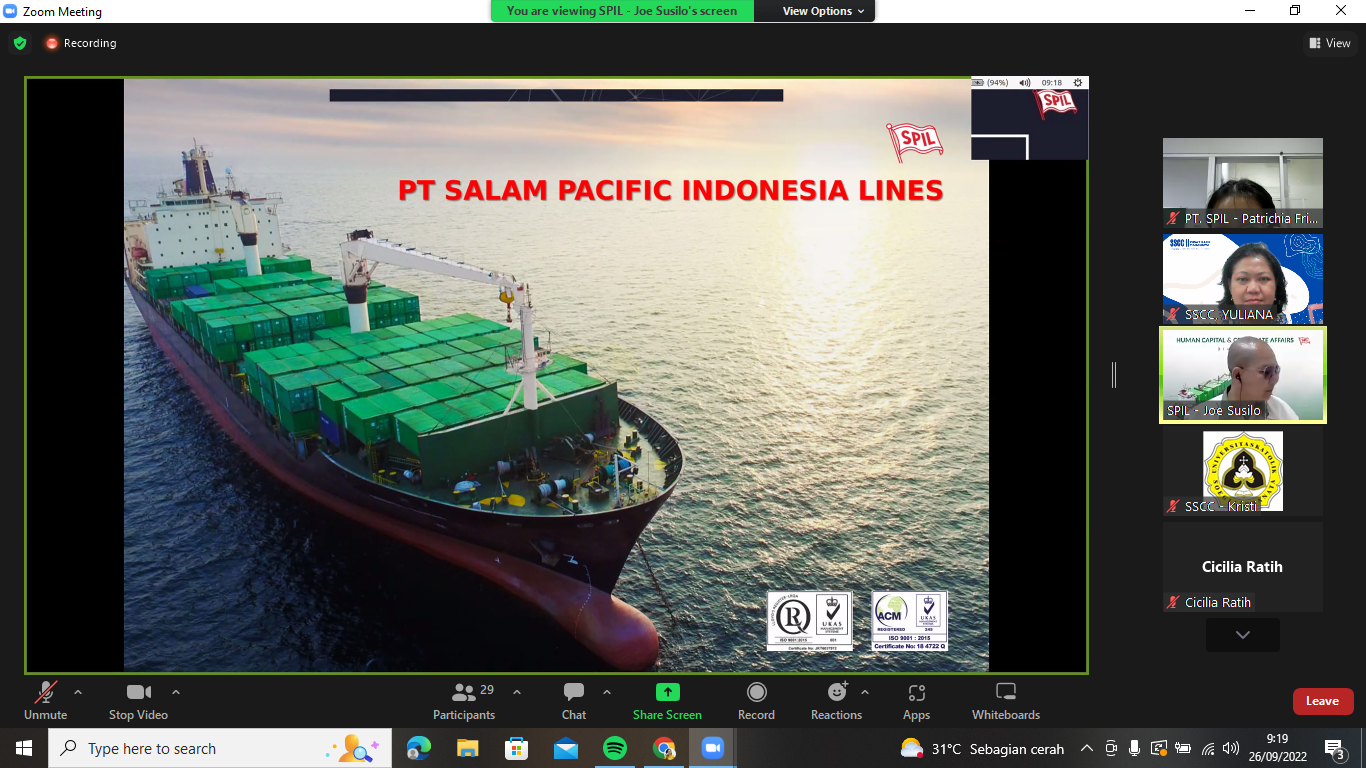Image resolution: width=1366 pixels, height=768 pixels.
Task: Open the Reactions menu
Action: click(x=836, y=700)
